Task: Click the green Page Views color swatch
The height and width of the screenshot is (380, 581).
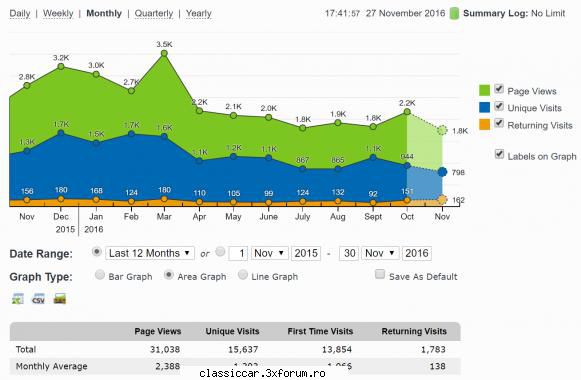Action: pos(484,90)
